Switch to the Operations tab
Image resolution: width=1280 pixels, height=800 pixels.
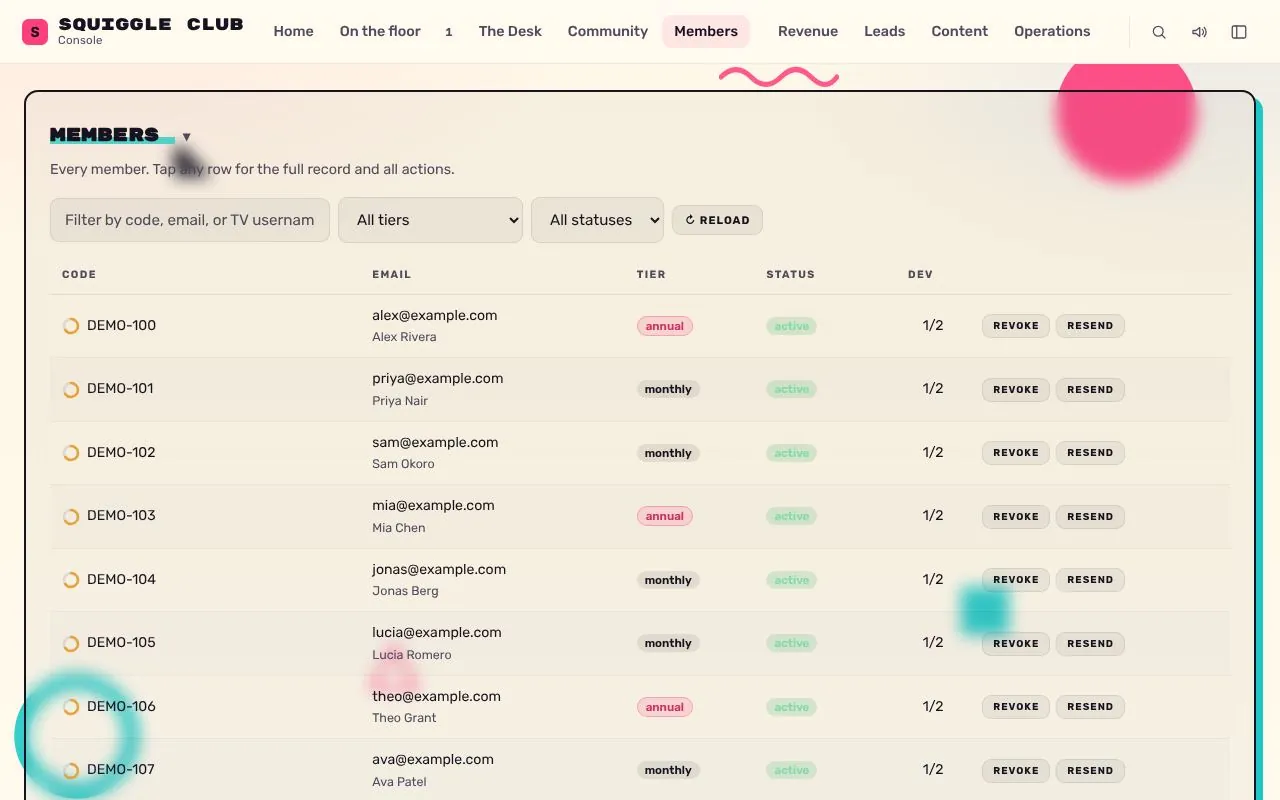(1052, 32)
